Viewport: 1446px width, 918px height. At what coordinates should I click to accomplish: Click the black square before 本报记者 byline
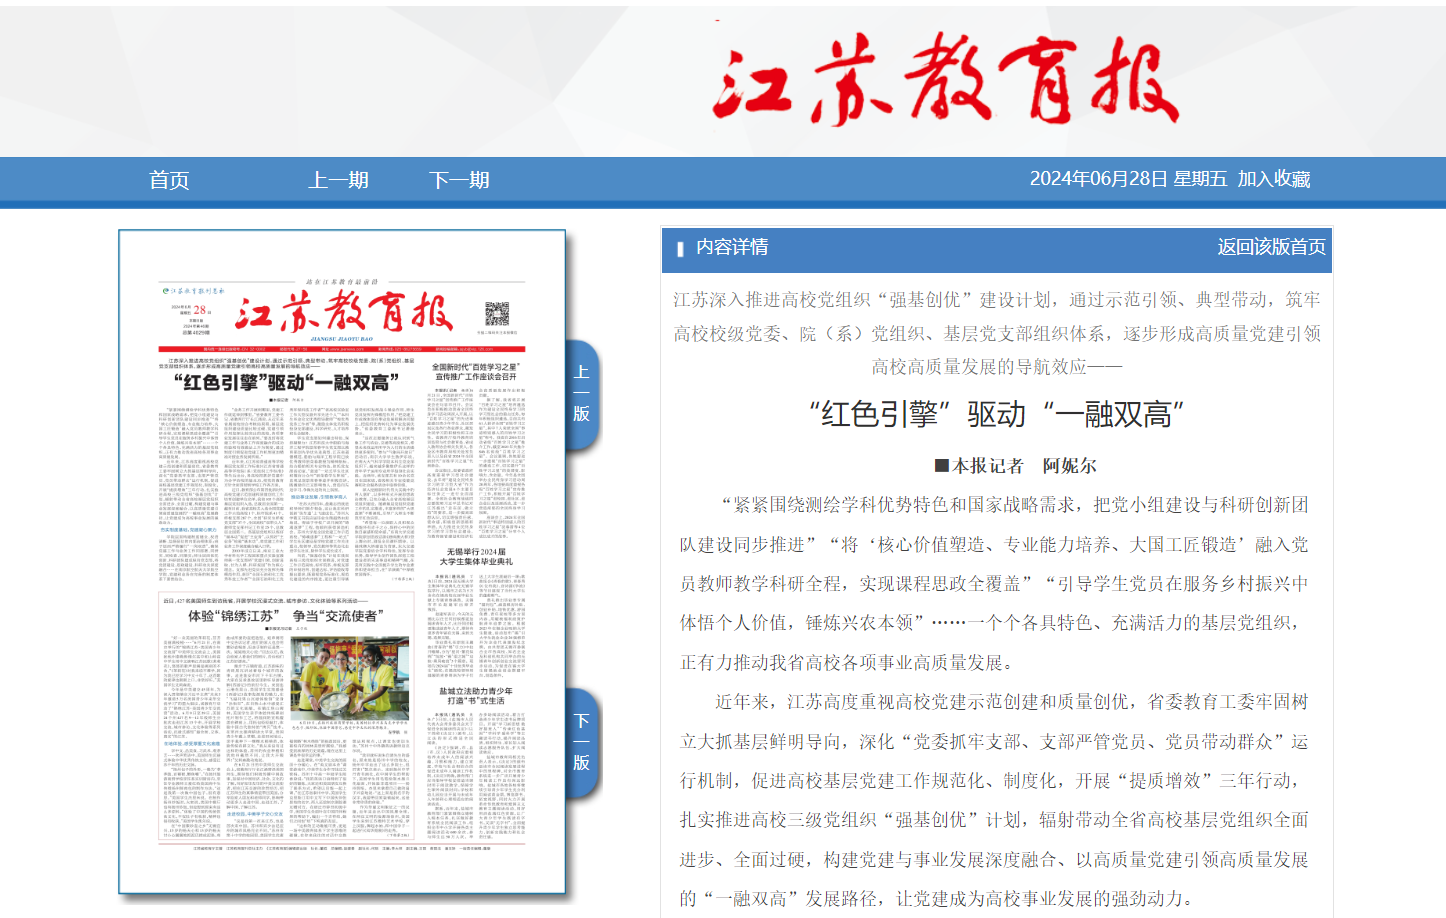point(941,466)
